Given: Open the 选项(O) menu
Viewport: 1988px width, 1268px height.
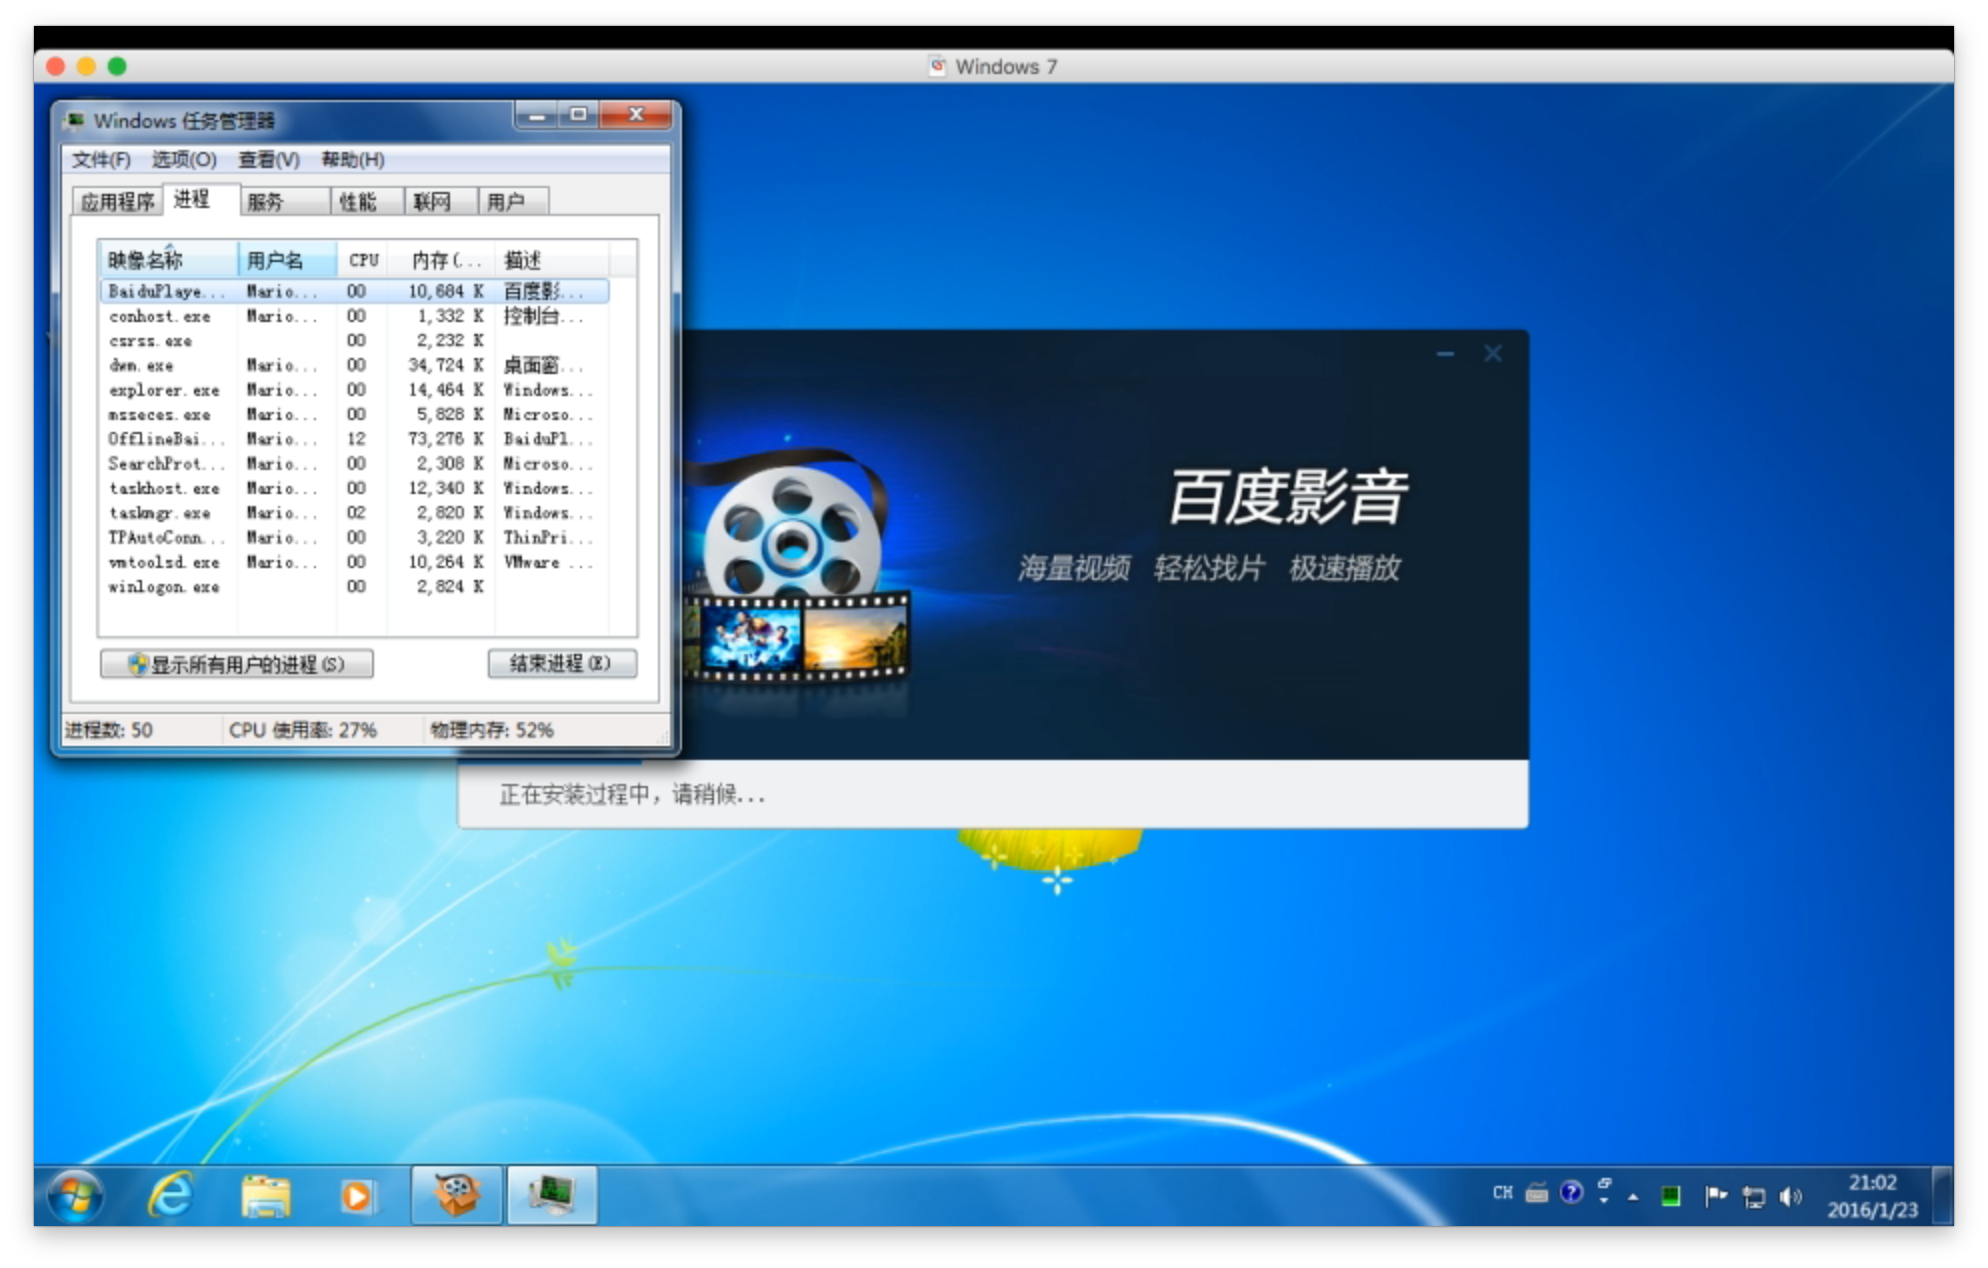Looking at the screenshot, I should click(x=184, y=160).
